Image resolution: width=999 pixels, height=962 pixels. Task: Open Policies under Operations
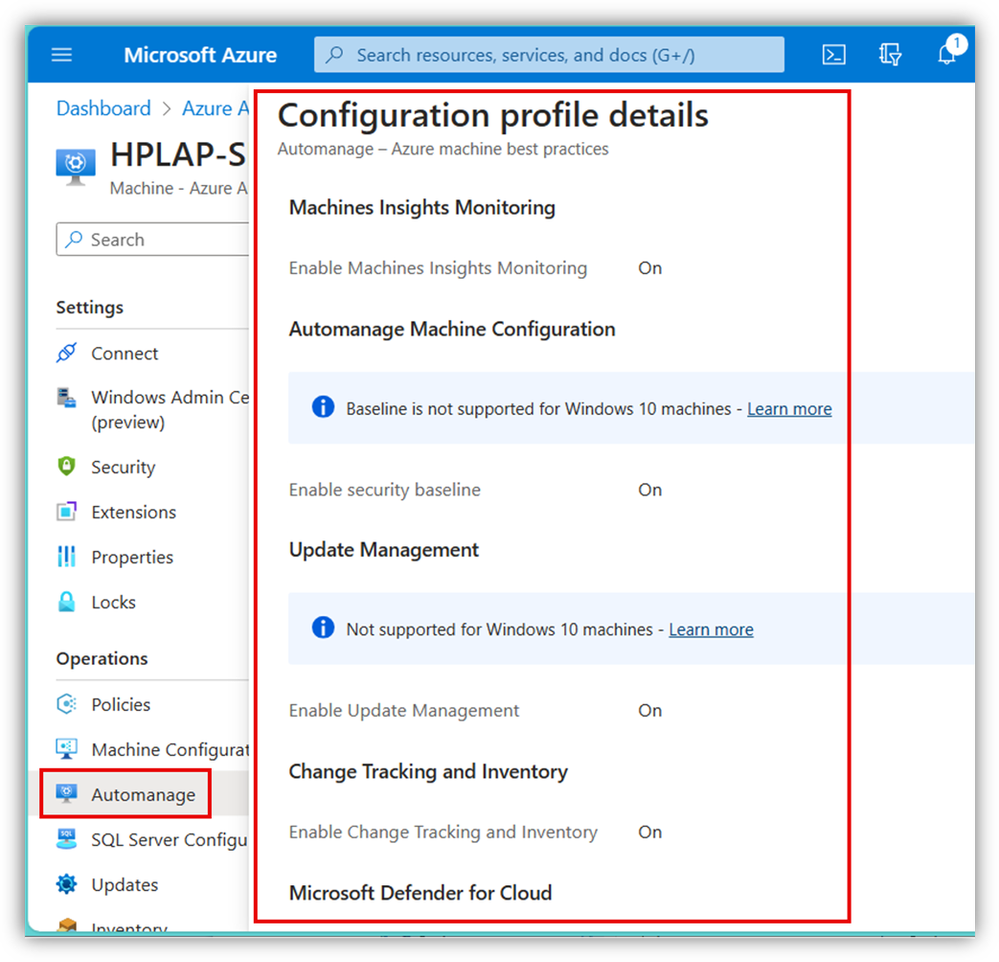pyautogui.click(x=121, y=705)
